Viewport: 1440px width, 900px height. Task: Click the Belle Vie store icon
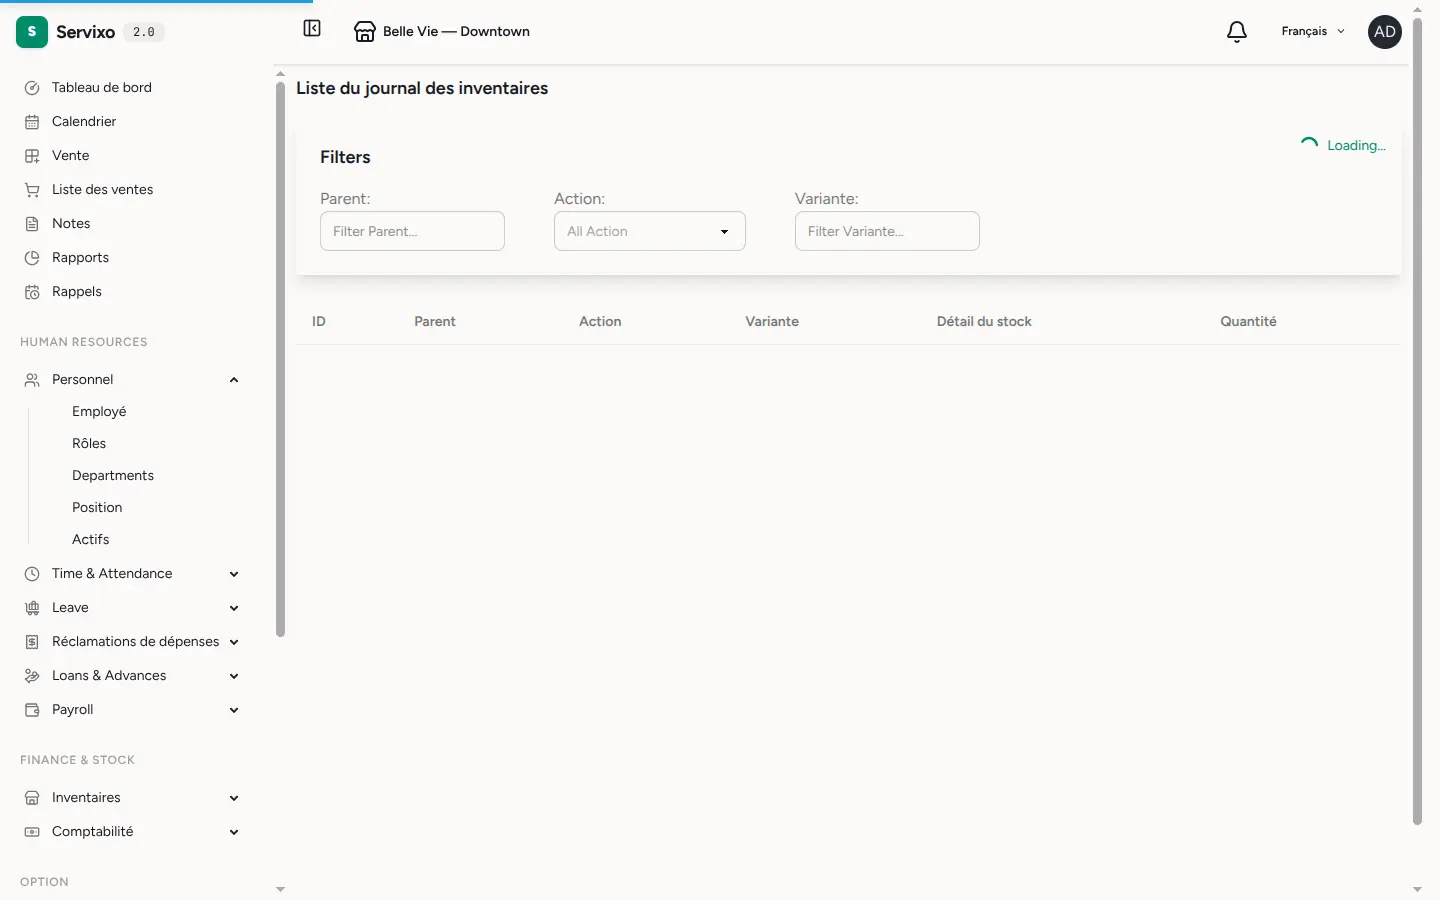pyautogui.click(x=365, y=32)
